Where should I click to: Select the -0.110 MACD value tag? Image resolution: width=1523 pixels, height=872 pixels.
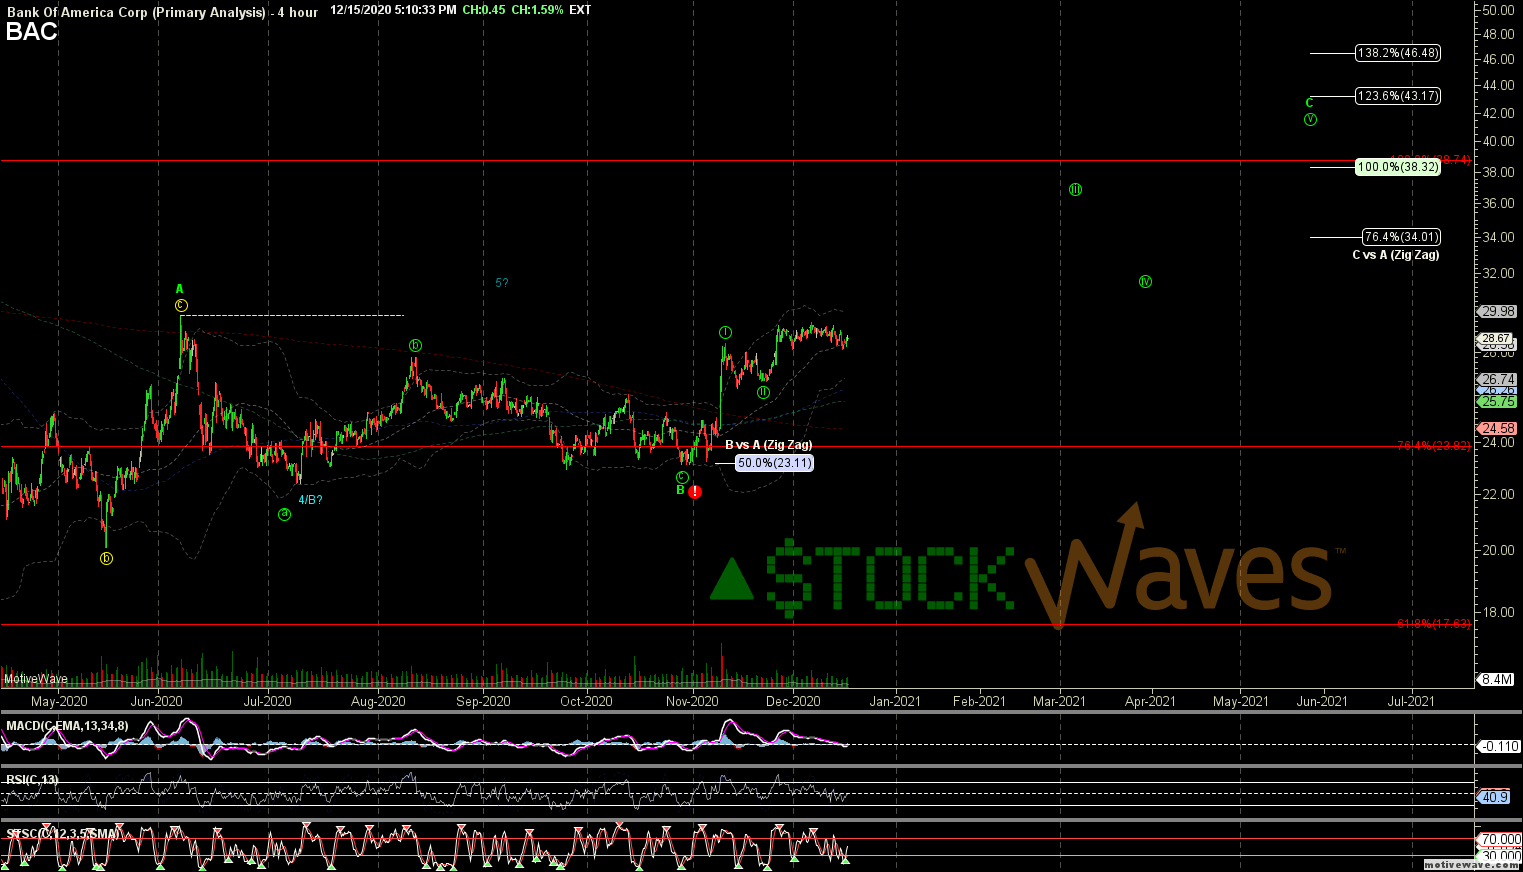tap(1499, 746)
